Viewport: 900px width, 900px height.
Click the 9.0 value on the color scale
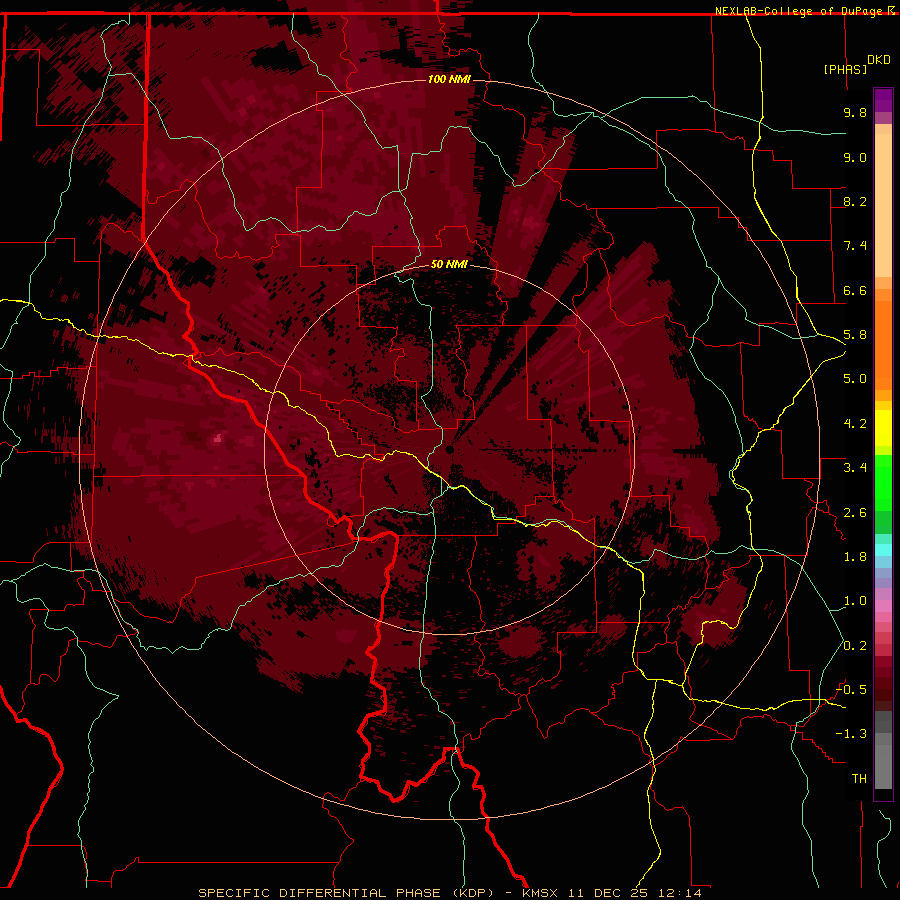coord(855,157)
